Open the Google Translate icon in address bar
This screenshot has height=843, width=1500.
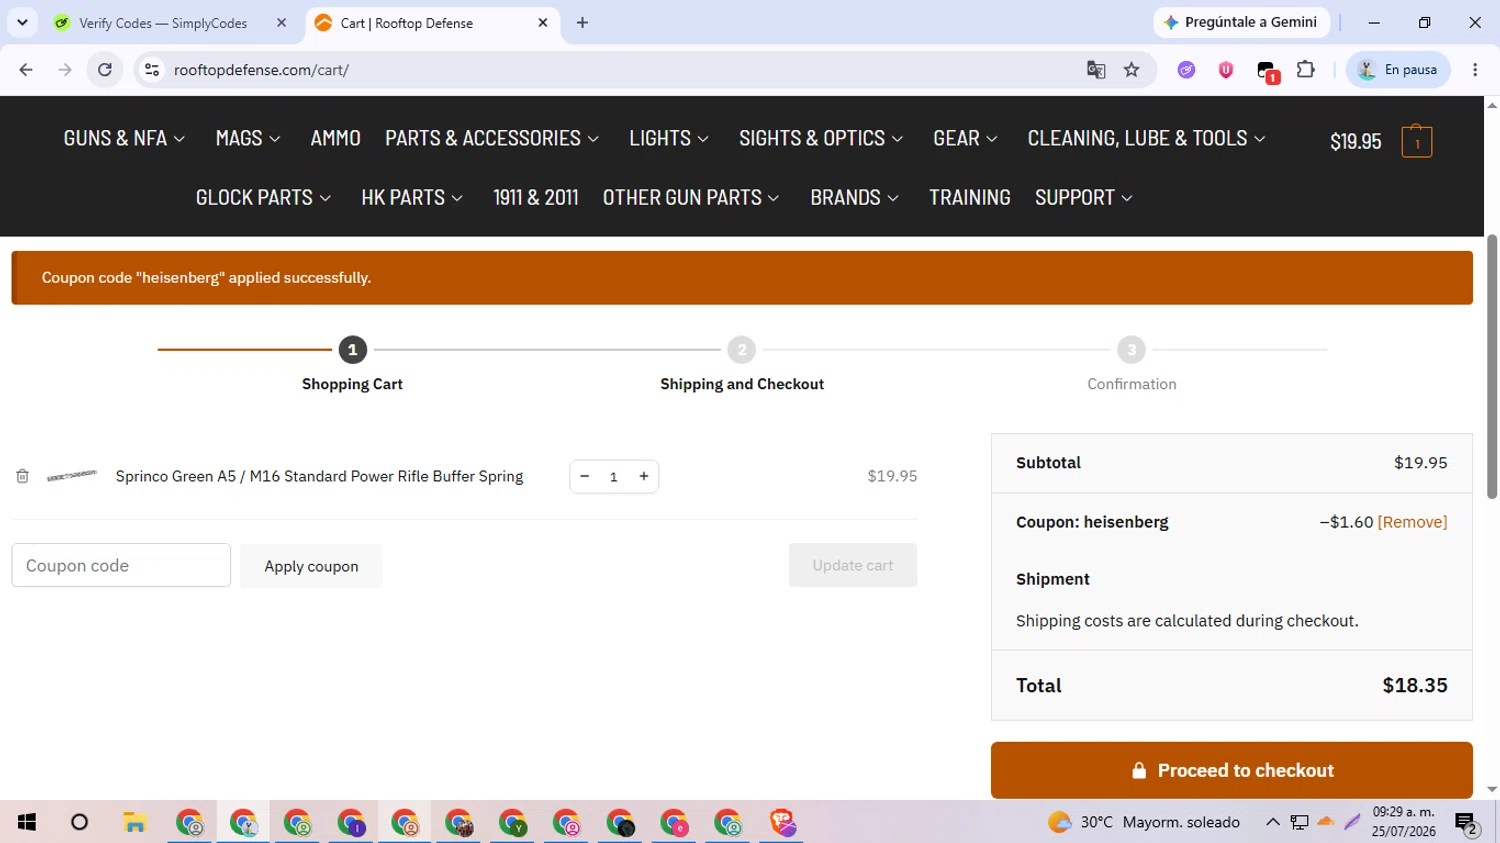pos(1096,70)
